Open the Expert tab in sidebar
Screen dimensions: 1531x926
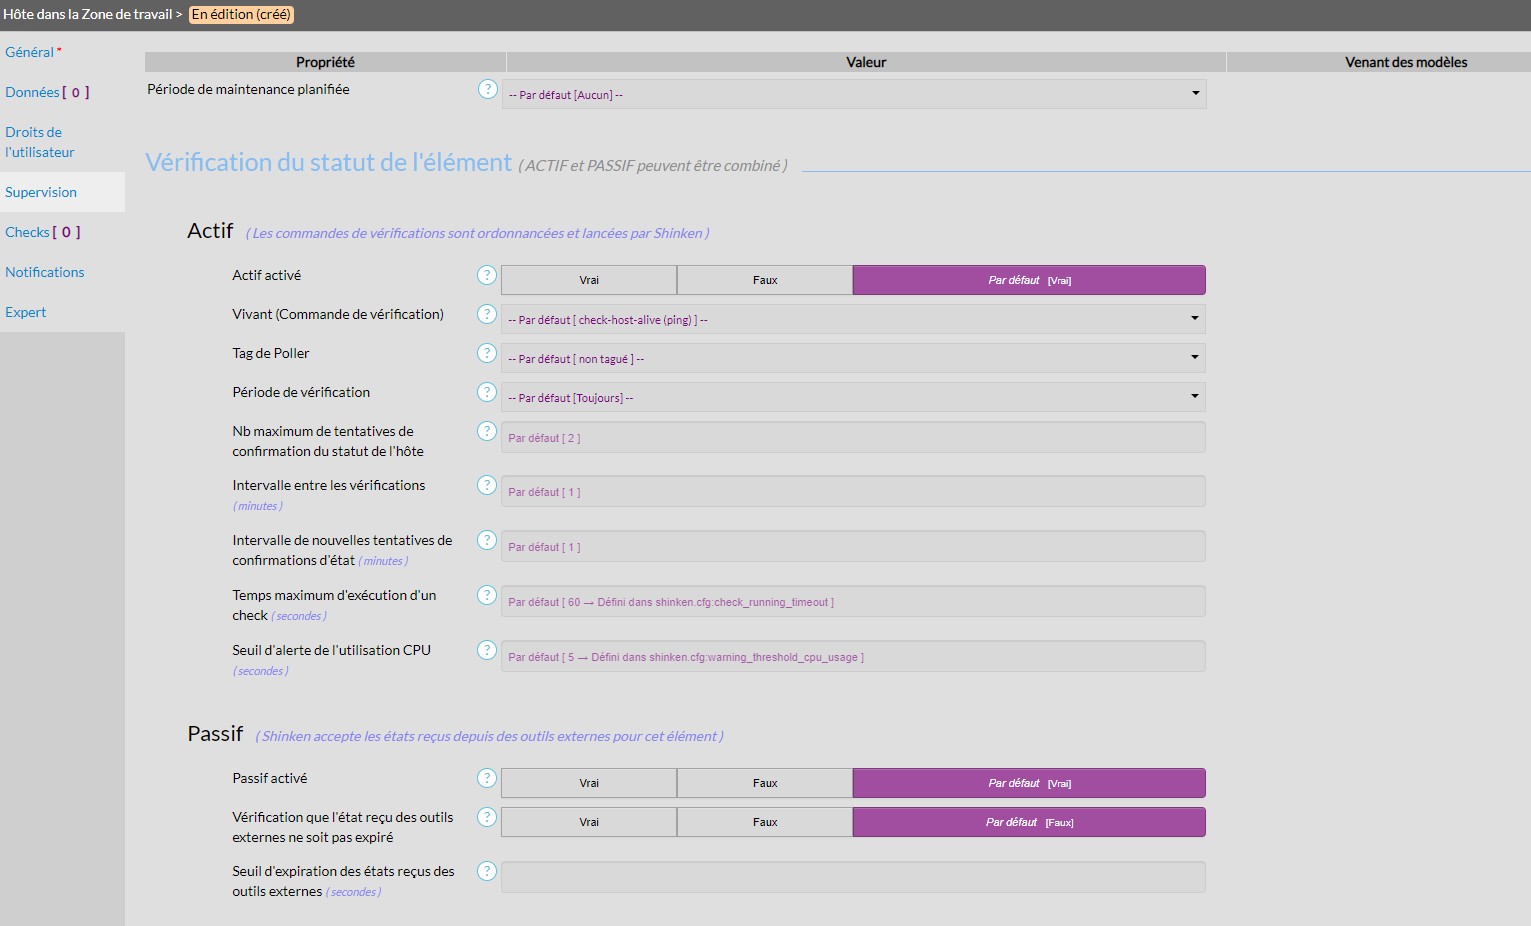coord(26,312)
